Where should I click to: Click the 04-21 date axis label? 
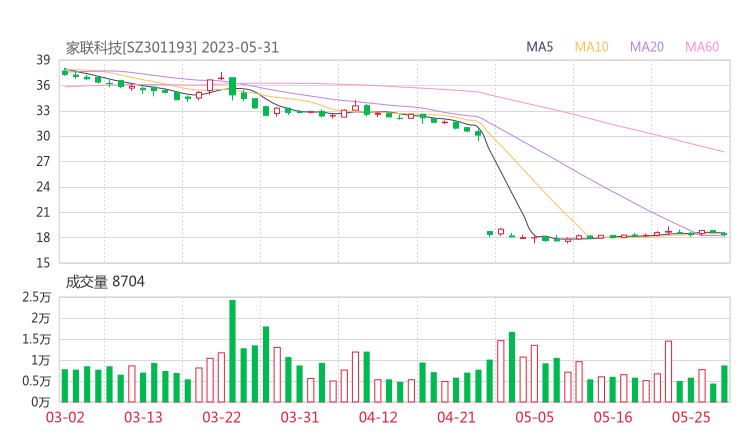(x=456, y=417)
